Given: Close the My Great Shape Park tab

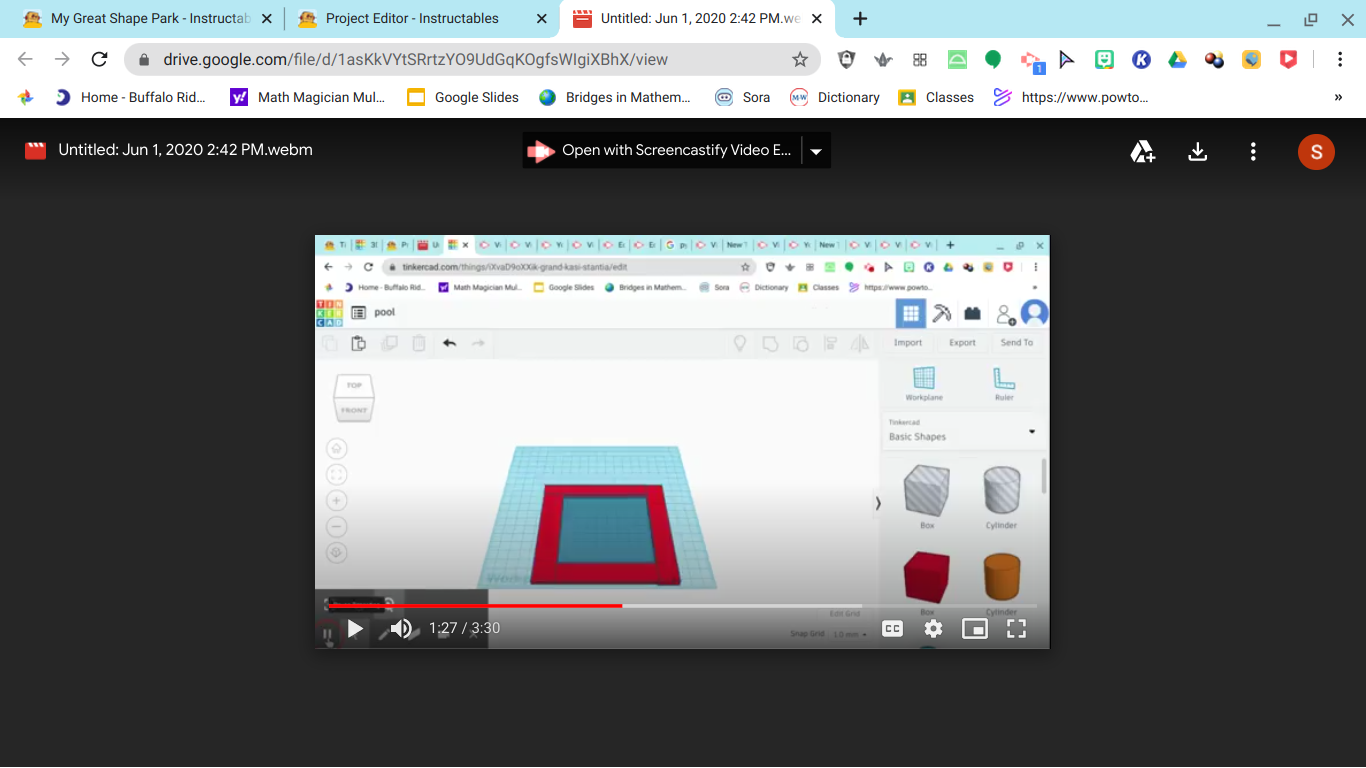Looking at the screenshot, I should coord(267,19).
